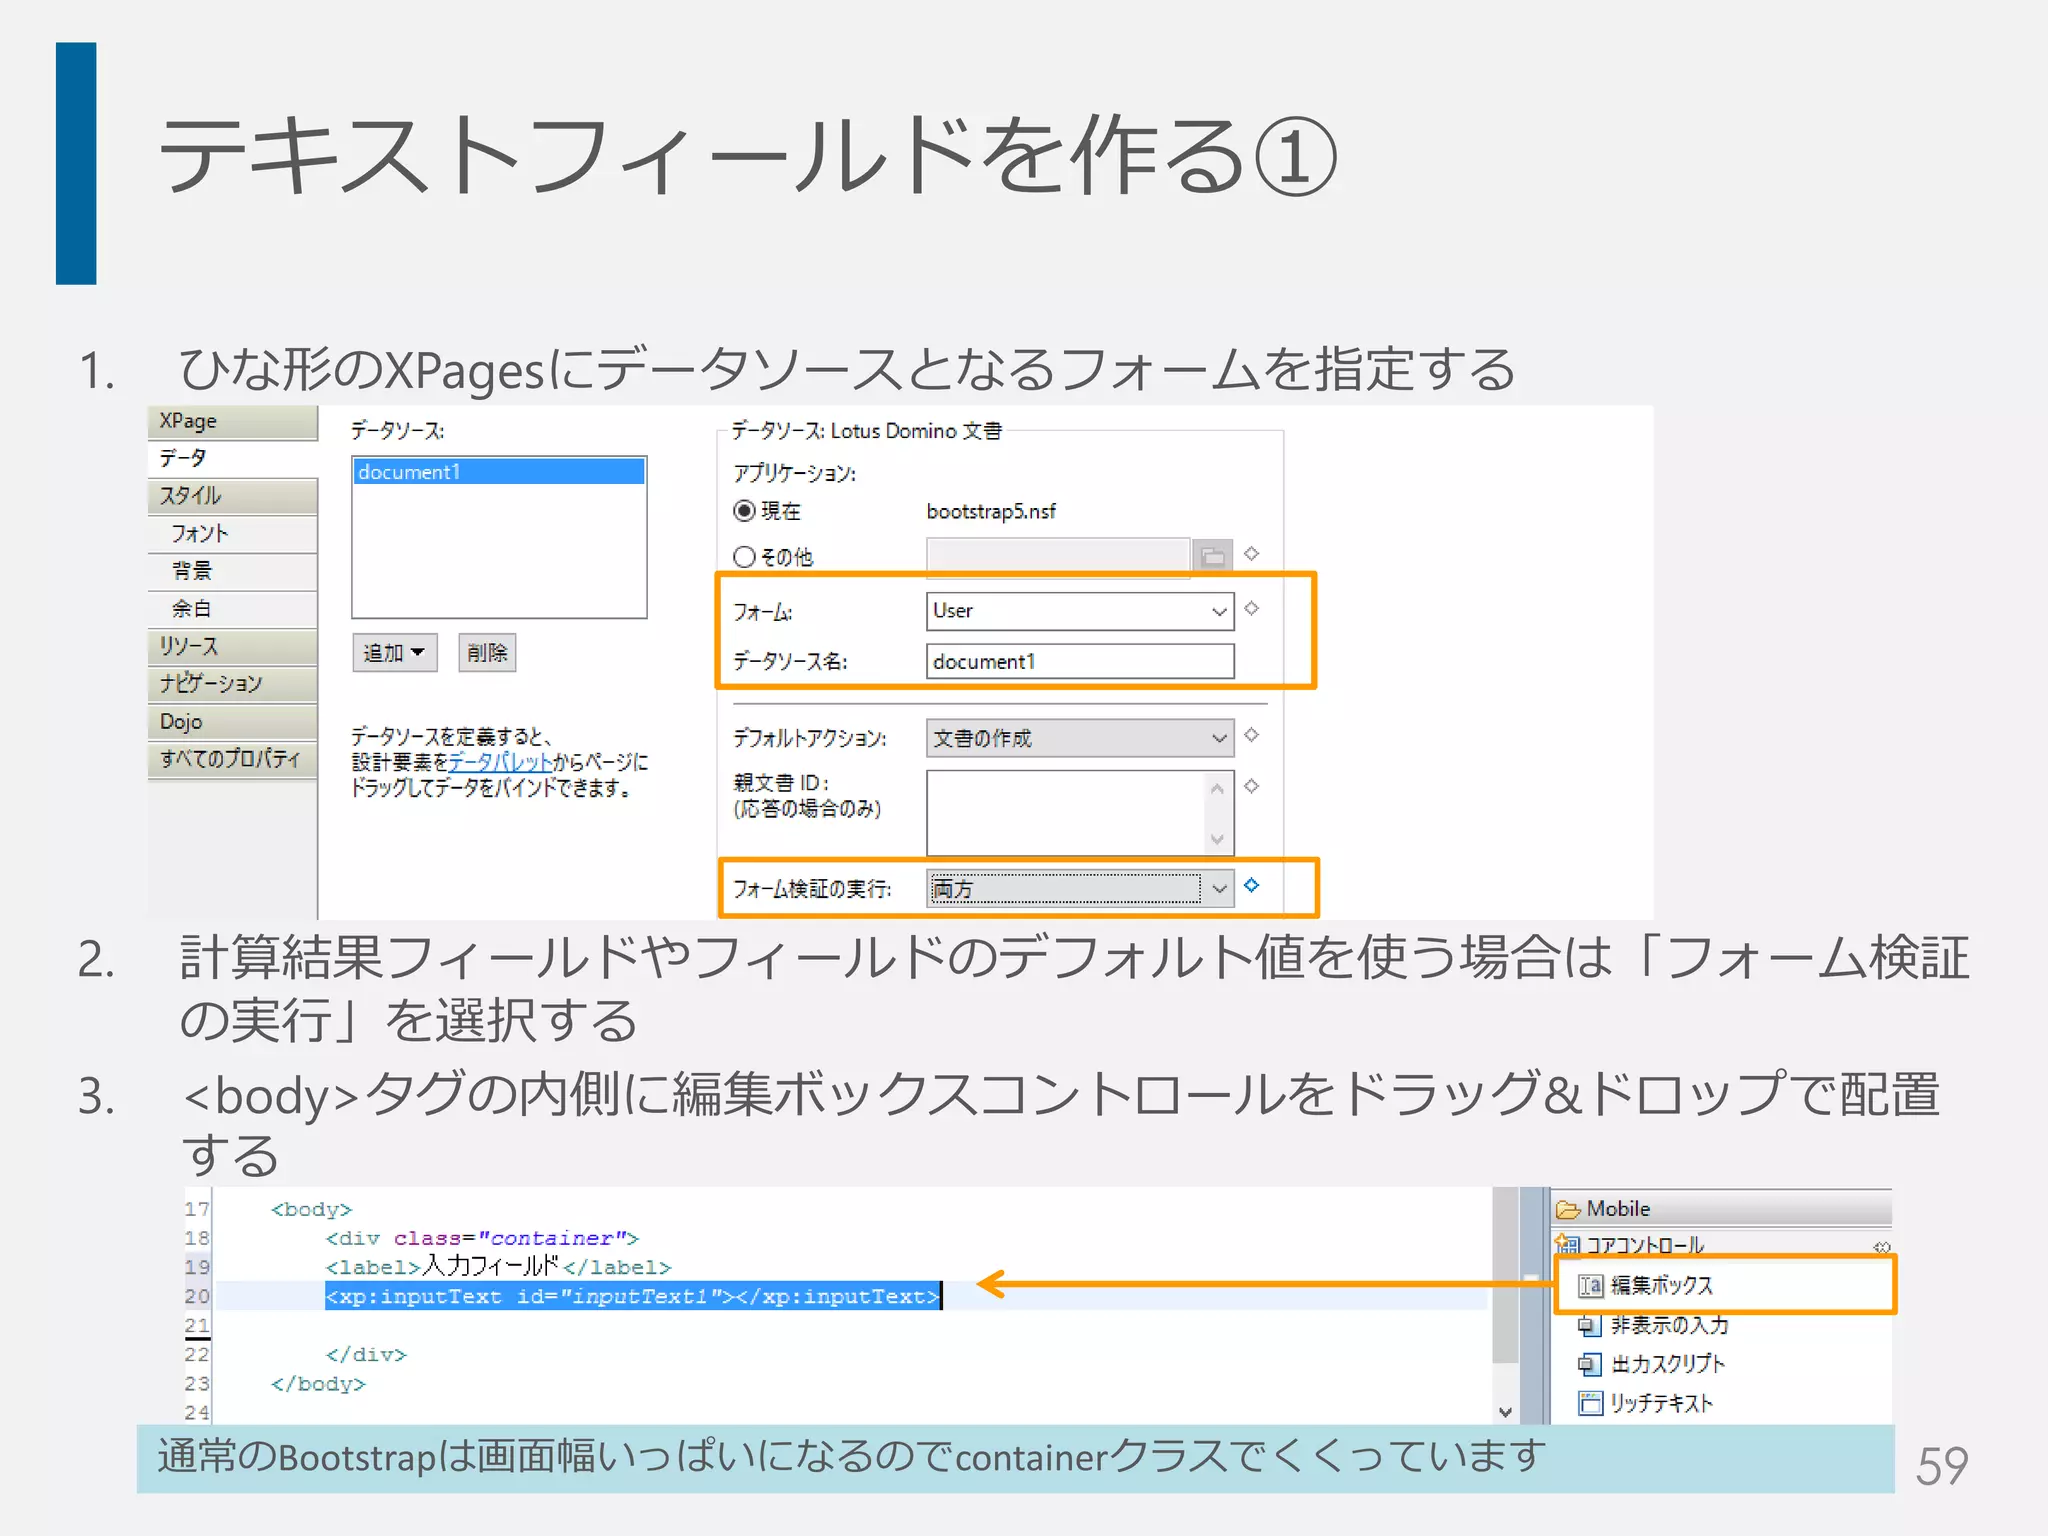2048x1536 pixels.
Task: Click line number 21 in the gutter
Action: pyautogui.click(x=197, y=1326)
